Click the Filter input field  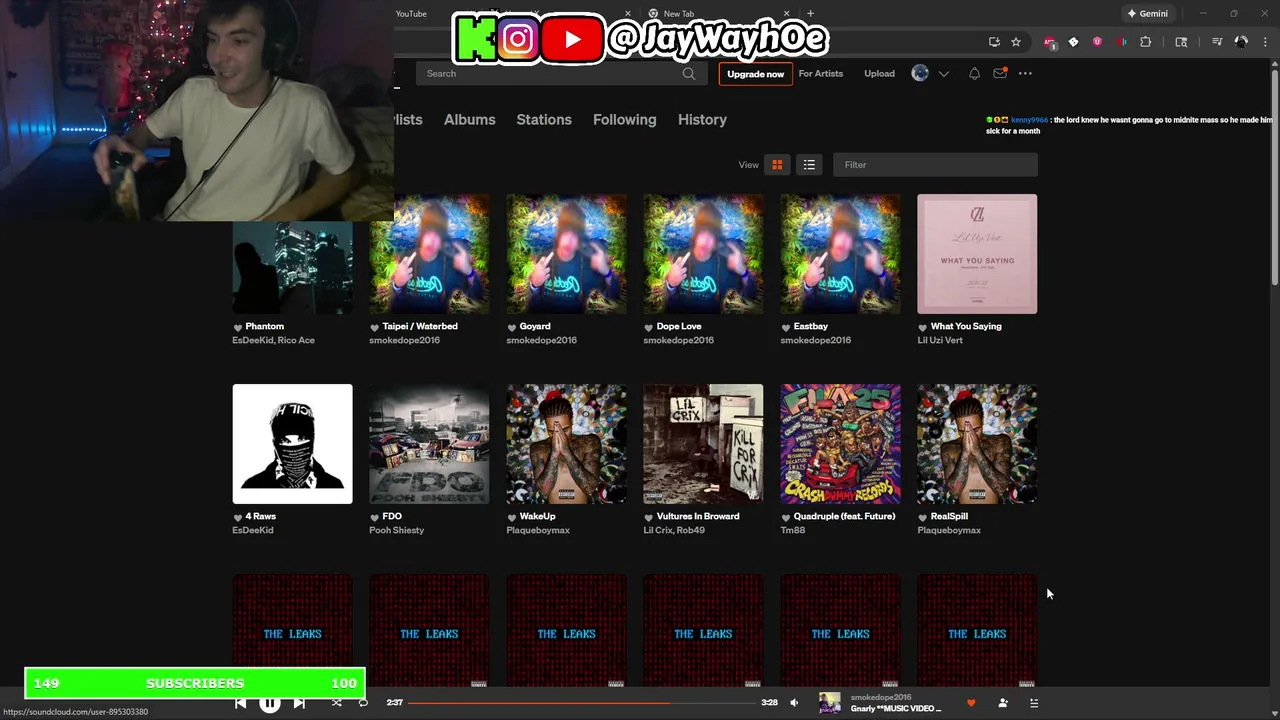935,165
